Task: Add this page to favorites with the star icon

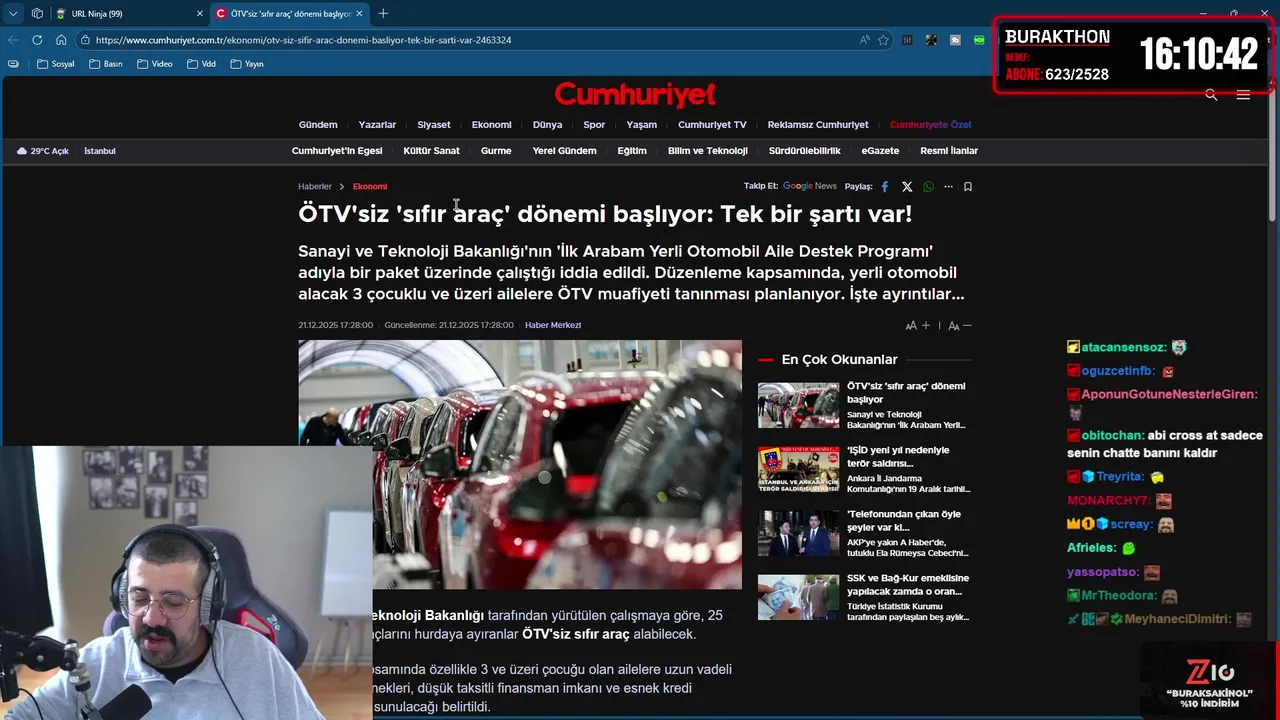Action: (883, 40)
